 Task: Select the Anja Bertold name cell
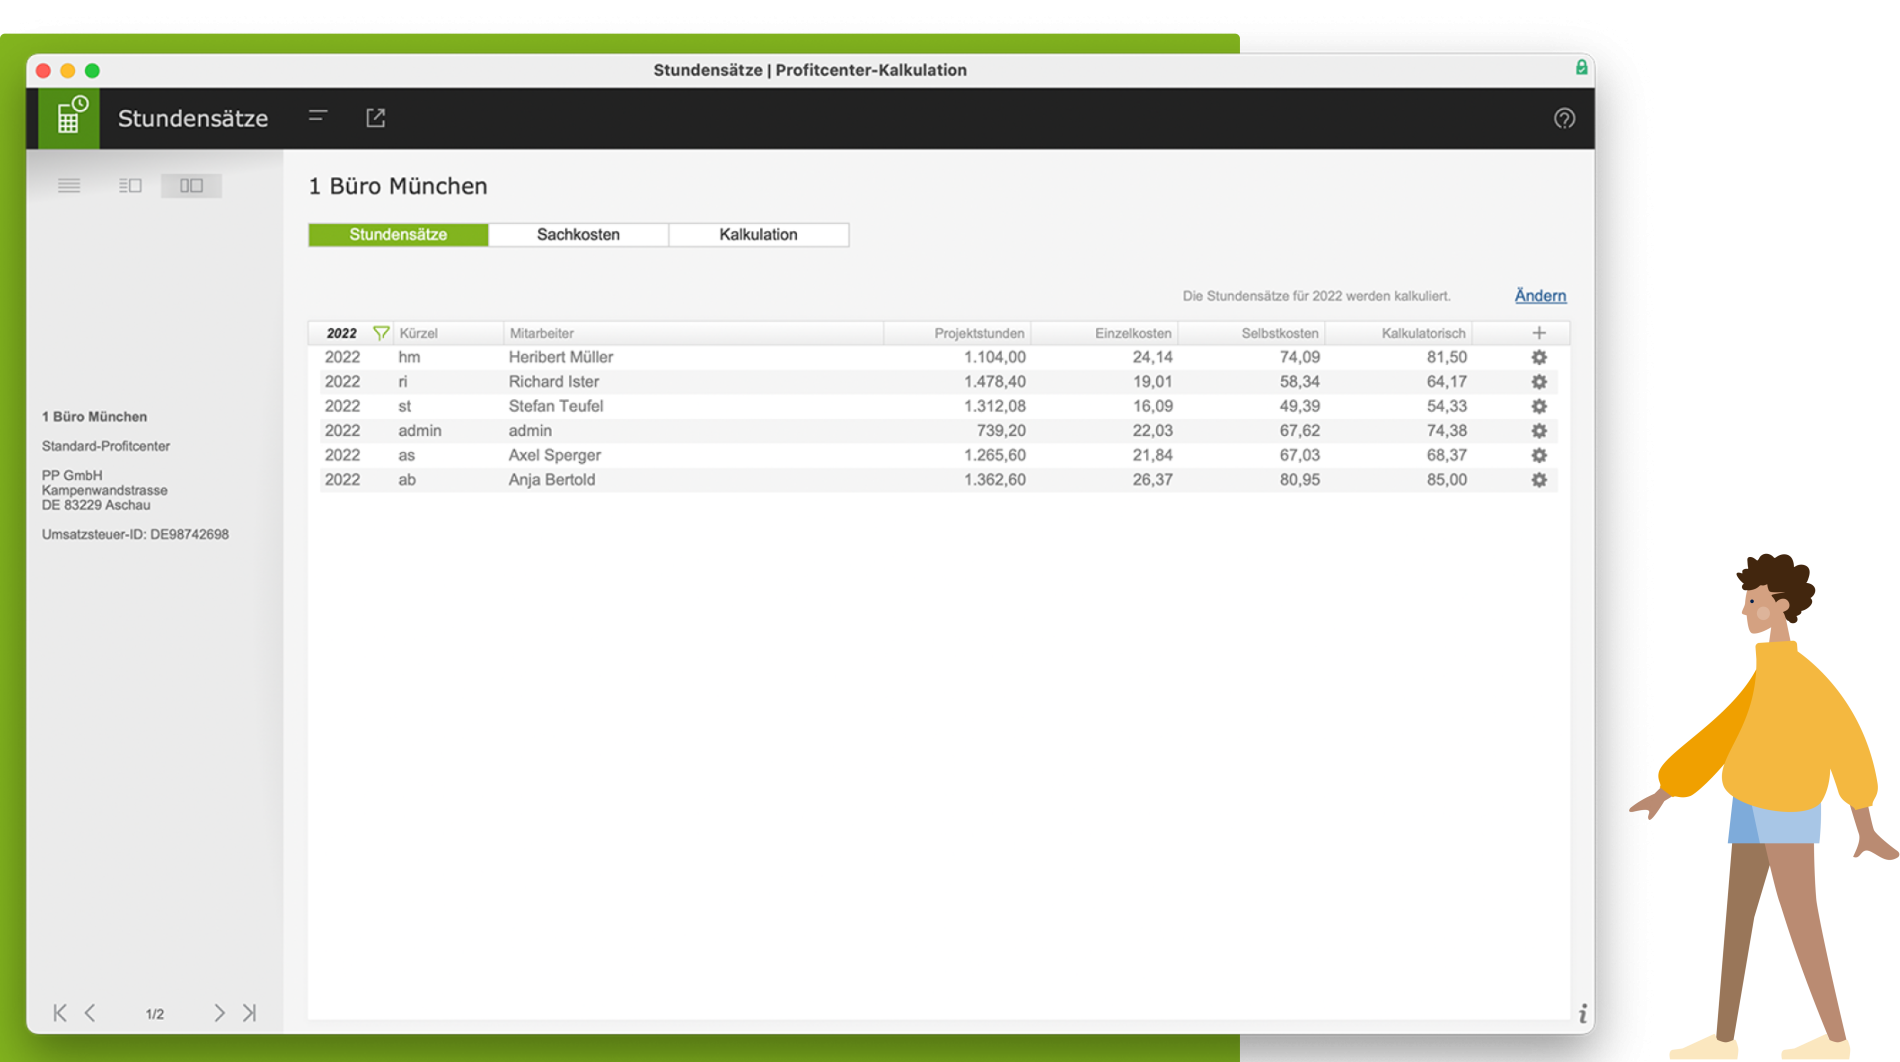[x=551, y=480]
